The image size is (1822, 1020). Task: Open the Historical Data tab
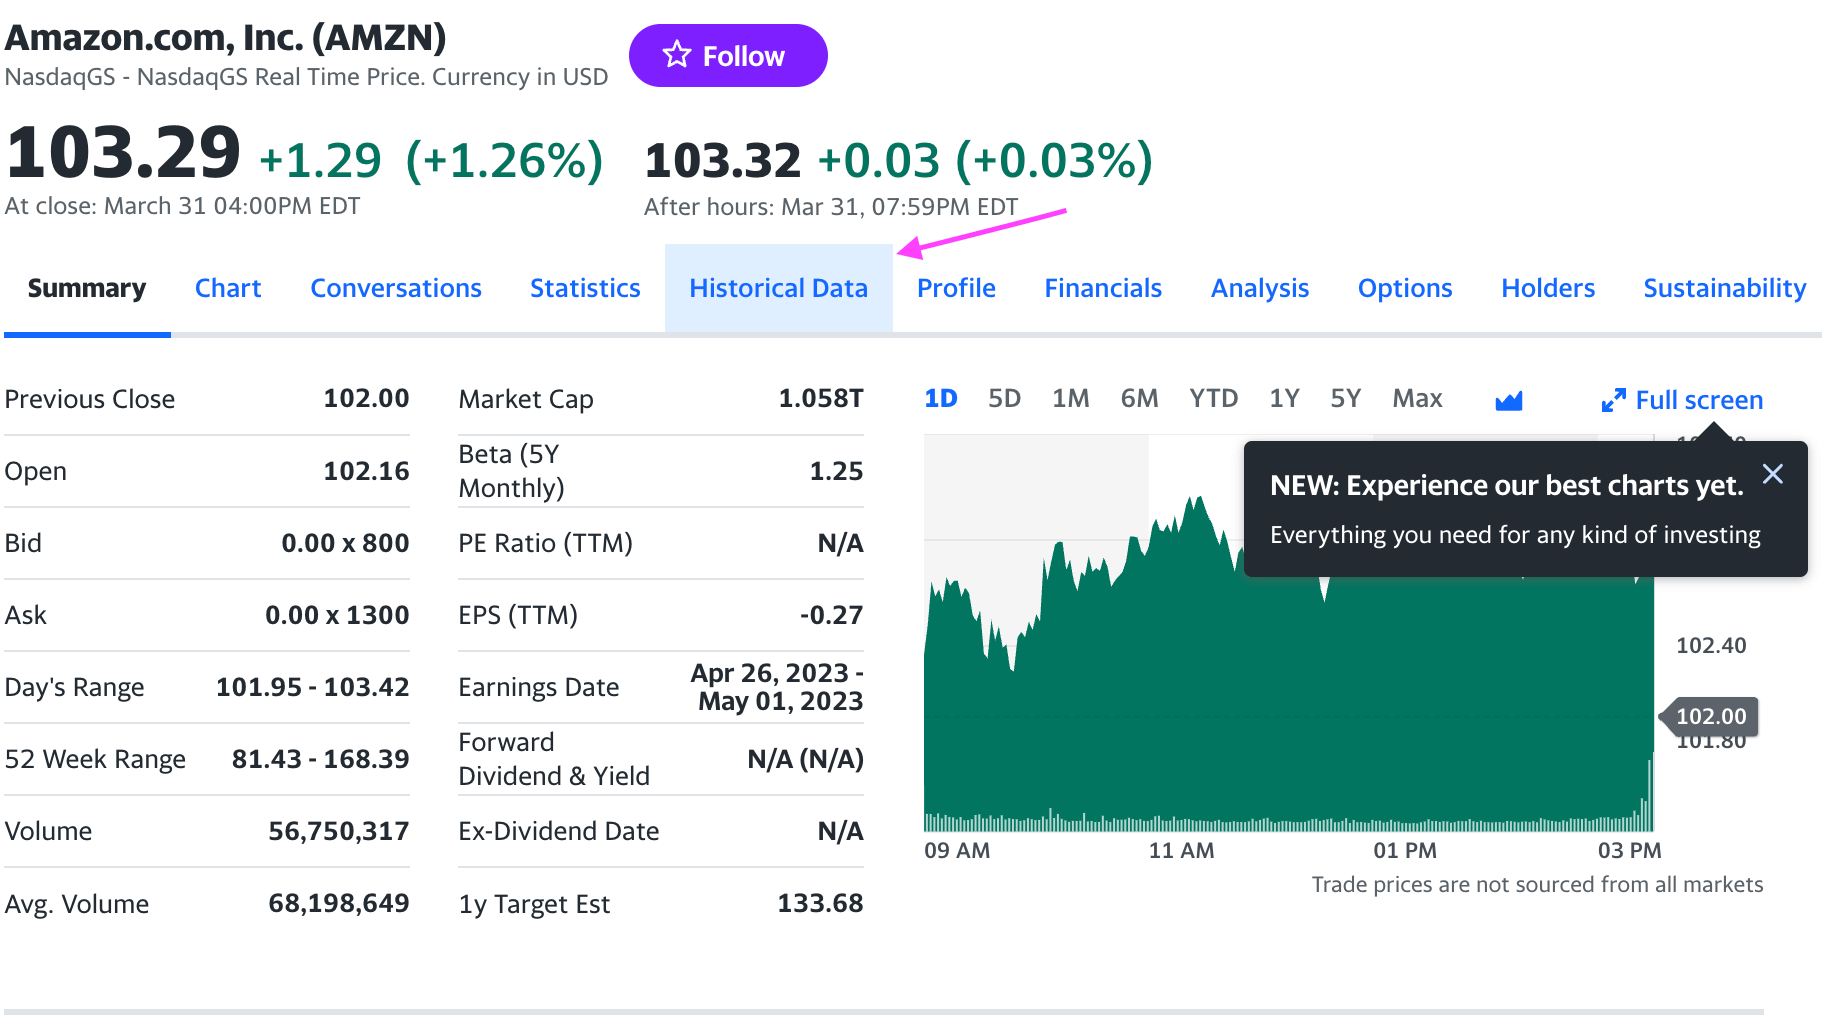pos(778,288)
